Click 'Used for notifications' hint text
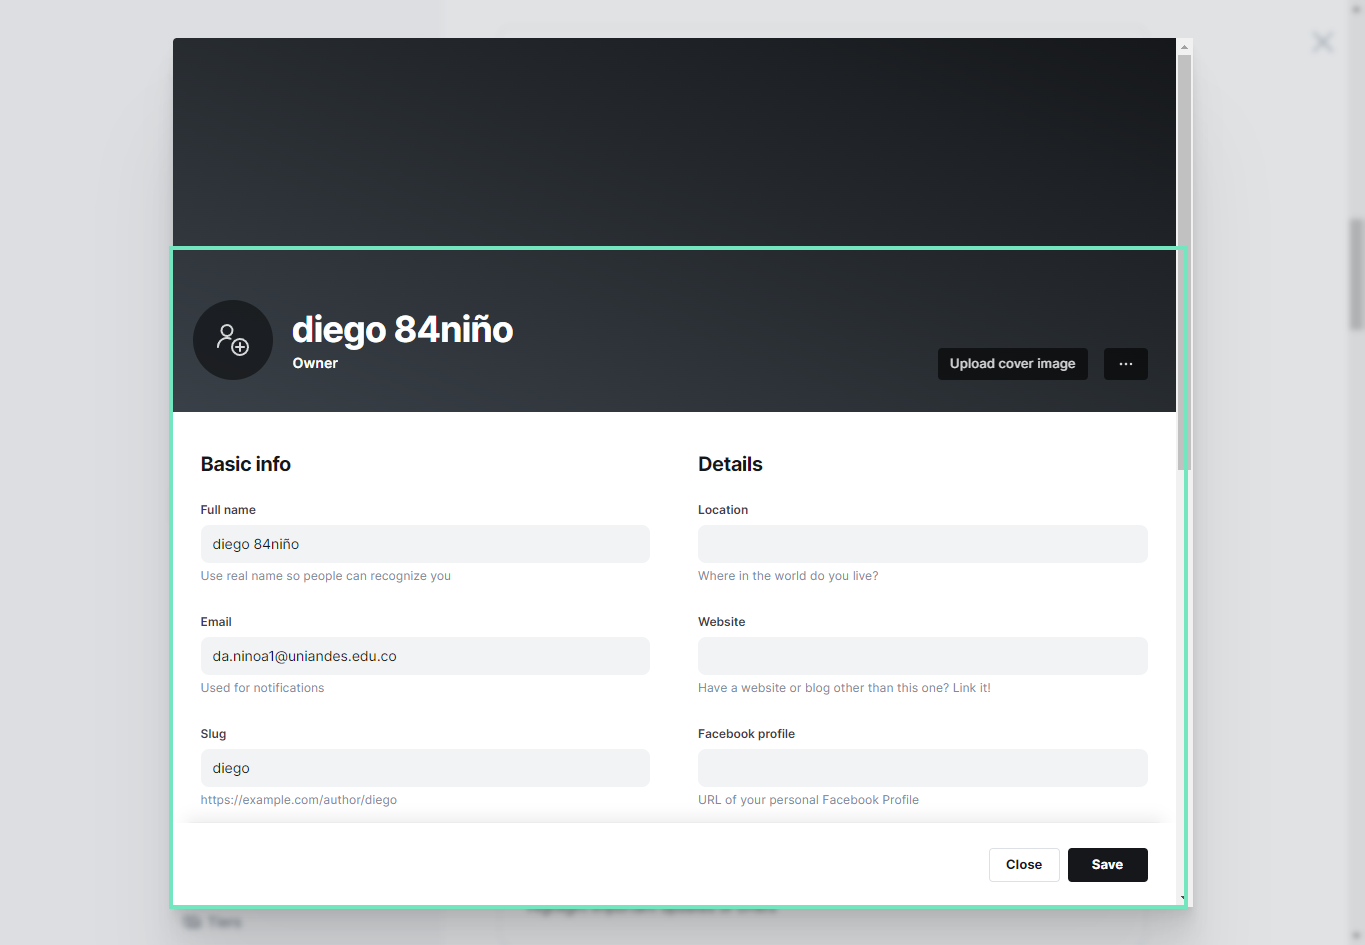 pyautogui.click(x=262, y=688)
